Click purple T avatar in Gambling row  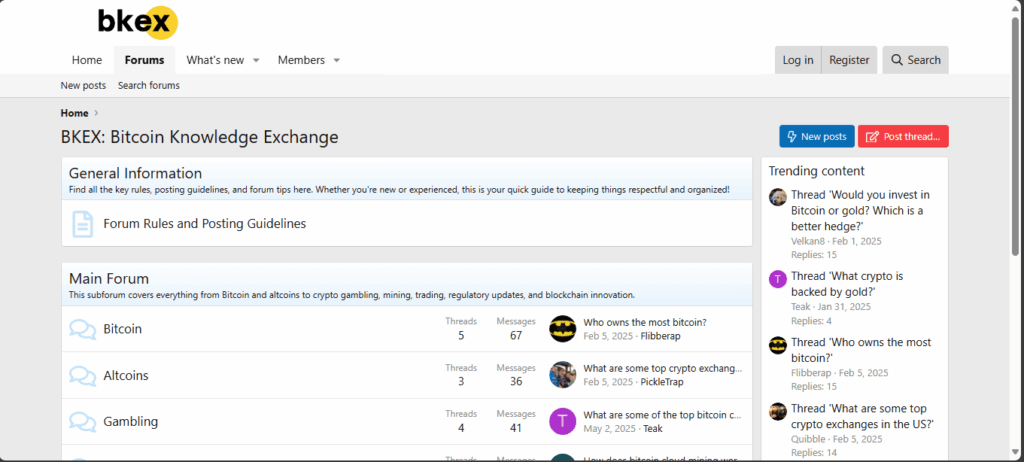[563, 422]
